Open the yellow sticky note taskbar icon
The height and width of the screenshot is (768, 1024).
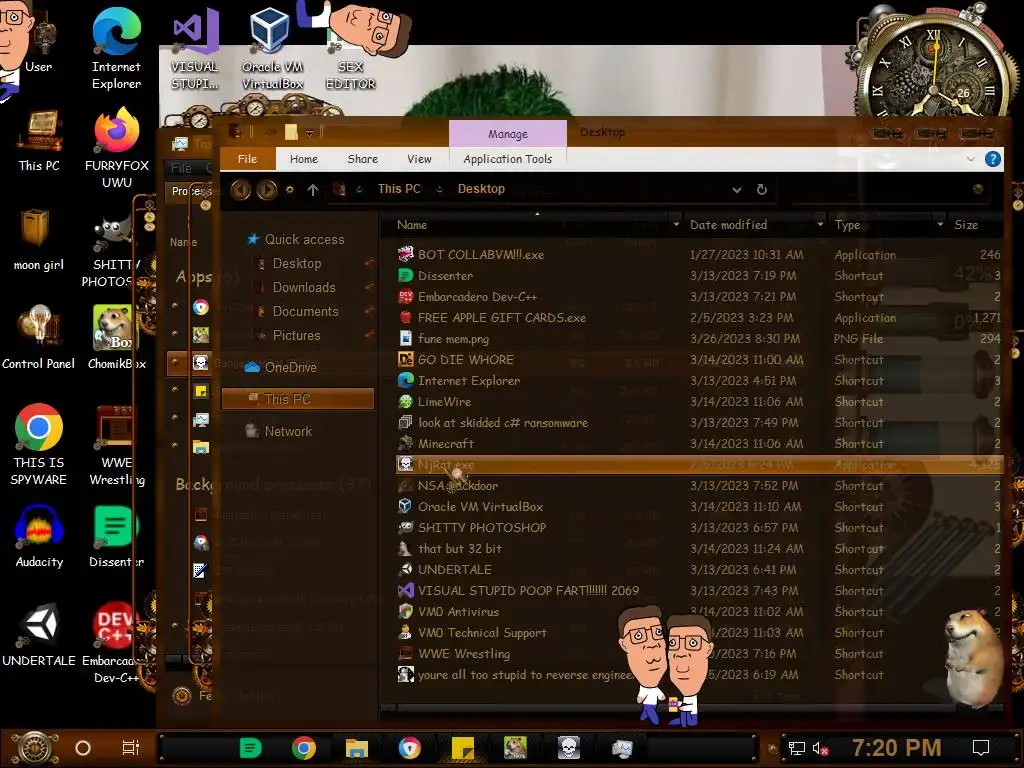point(462,748)
